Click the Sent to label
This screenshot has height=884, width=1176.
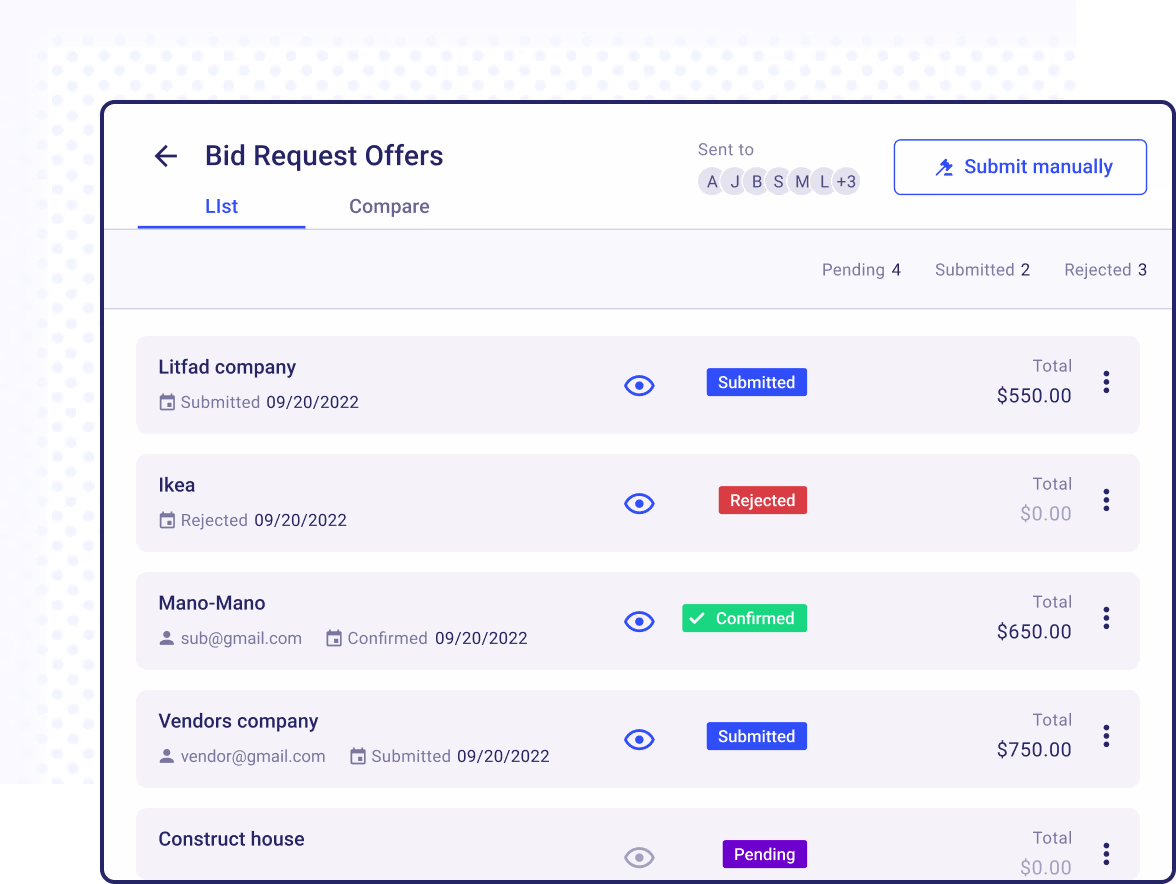726,149
